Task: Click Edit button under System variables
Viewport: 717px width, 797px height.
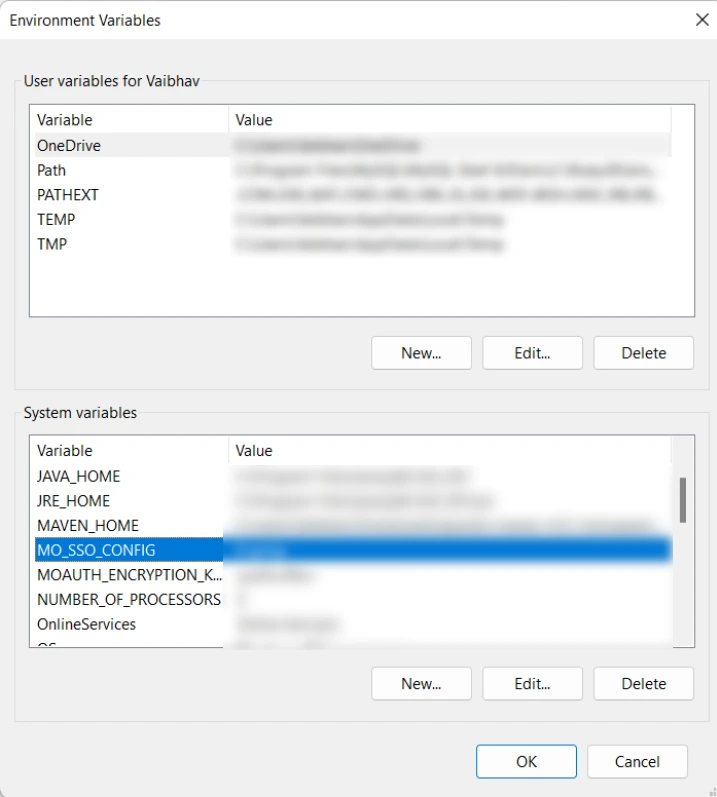Action: (x=532, y=684)
